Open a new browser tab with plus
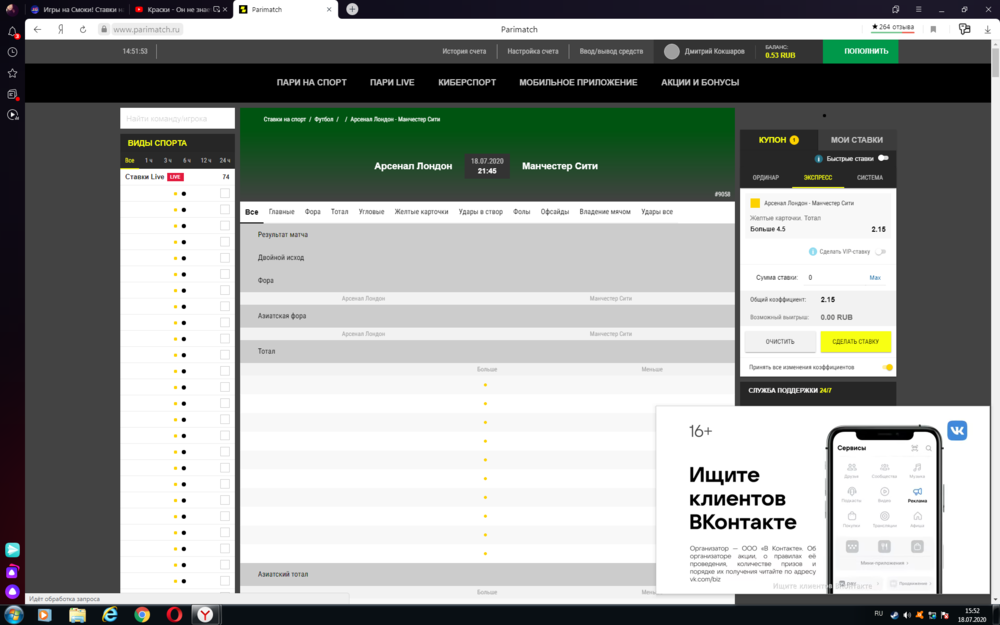This screenshot has height=625, width=1000. click(x=352, y=9)
